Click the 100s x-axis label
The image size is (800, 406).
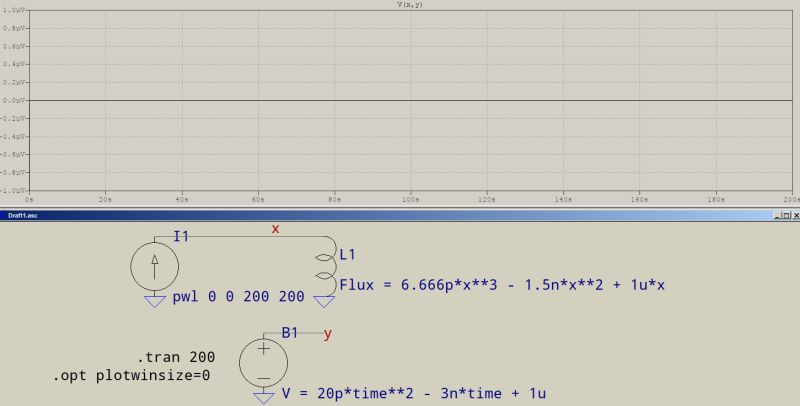click(411, 200)
